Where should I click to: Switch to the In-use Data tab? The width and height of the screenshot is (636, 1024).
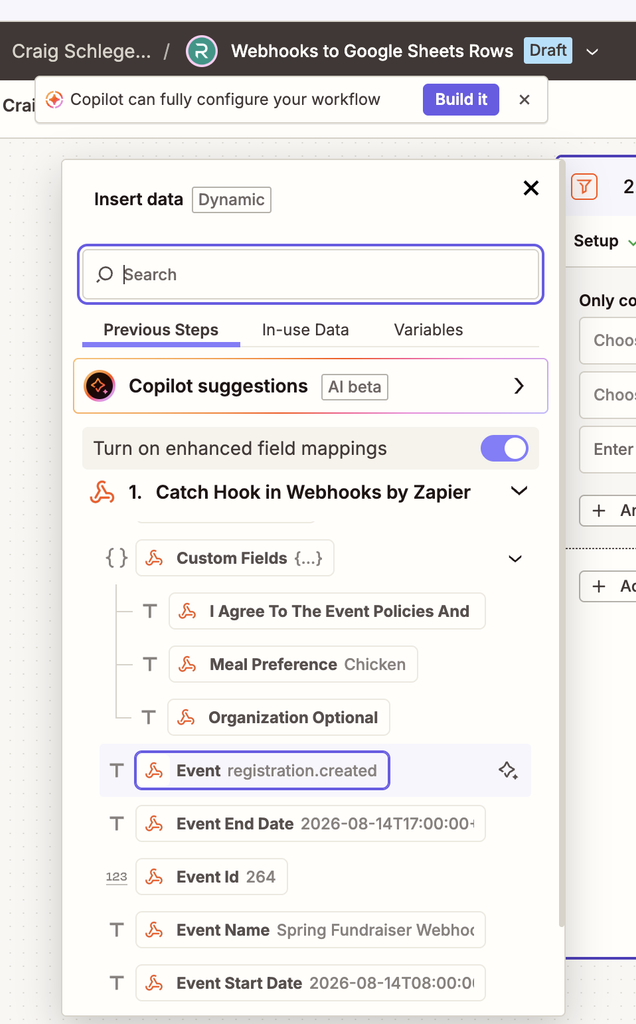(x=305, y=330)
